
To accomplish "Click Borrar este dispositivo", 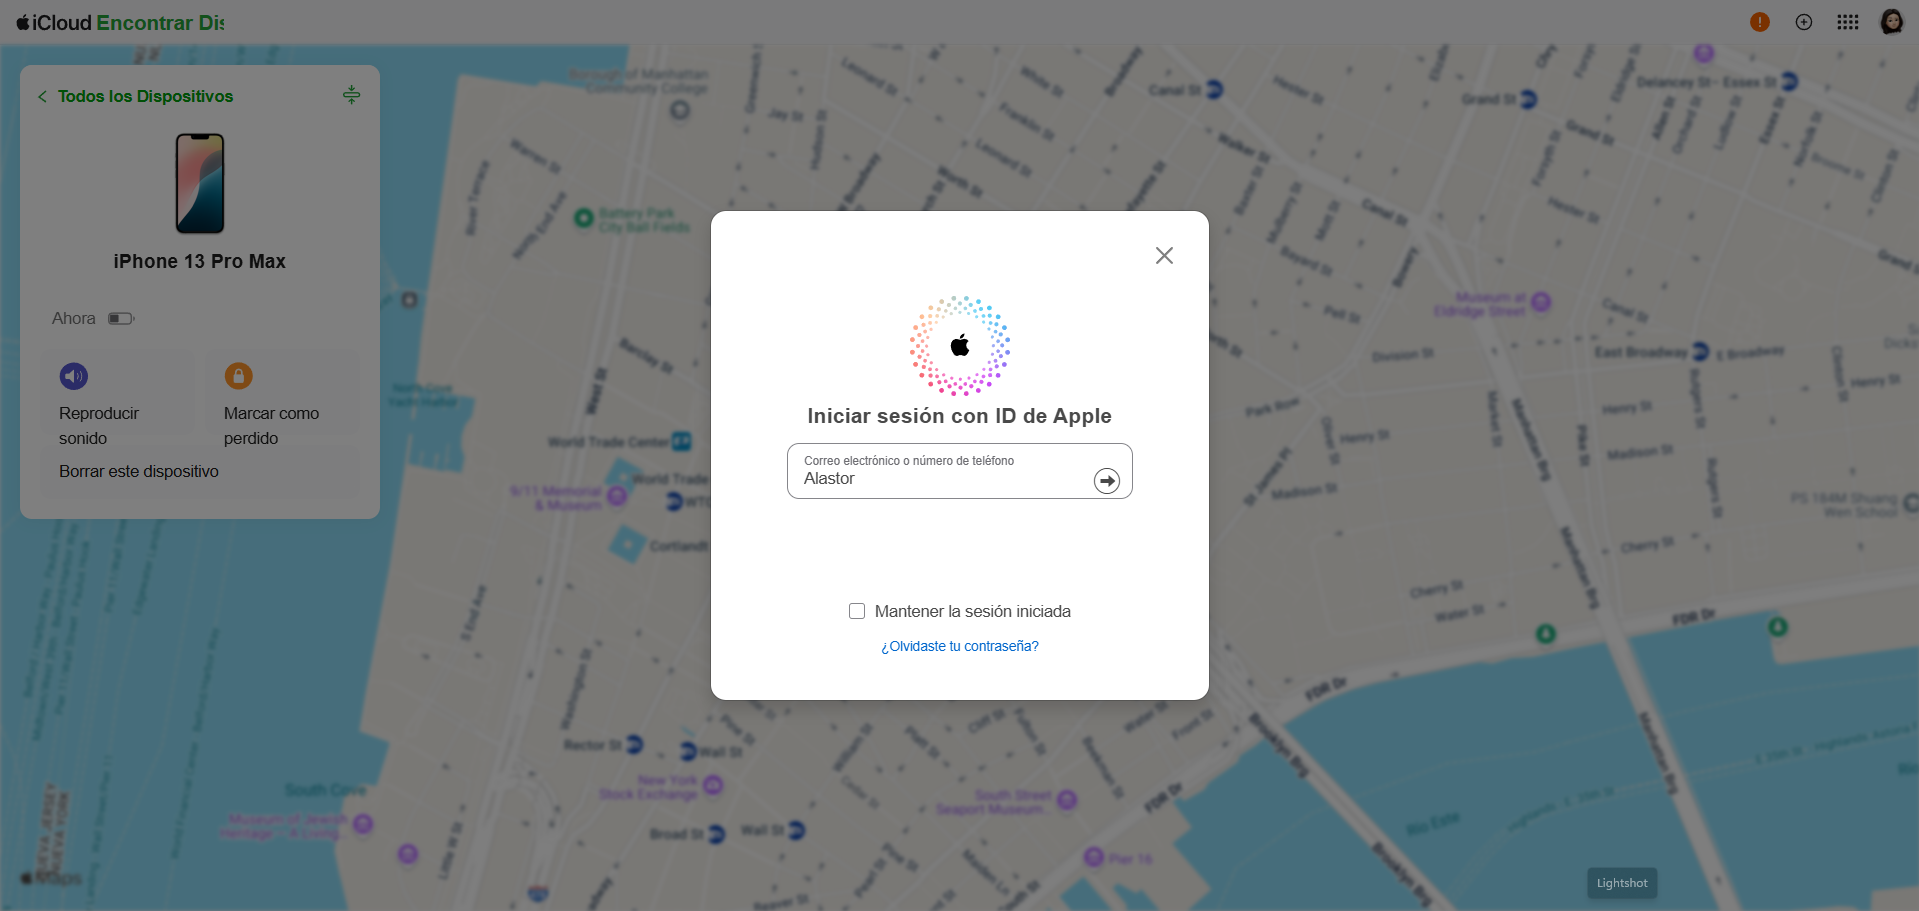I will (139, 471).
